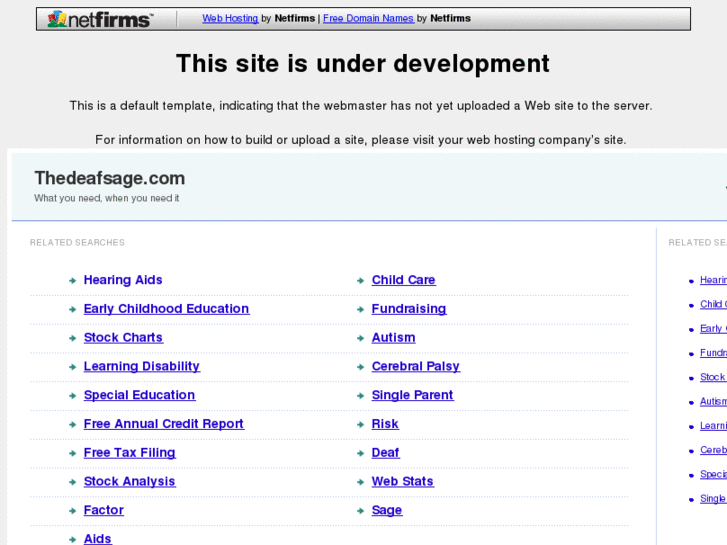
Task: Click the arrow icon beside Fundraising
Action: [360, 309]
